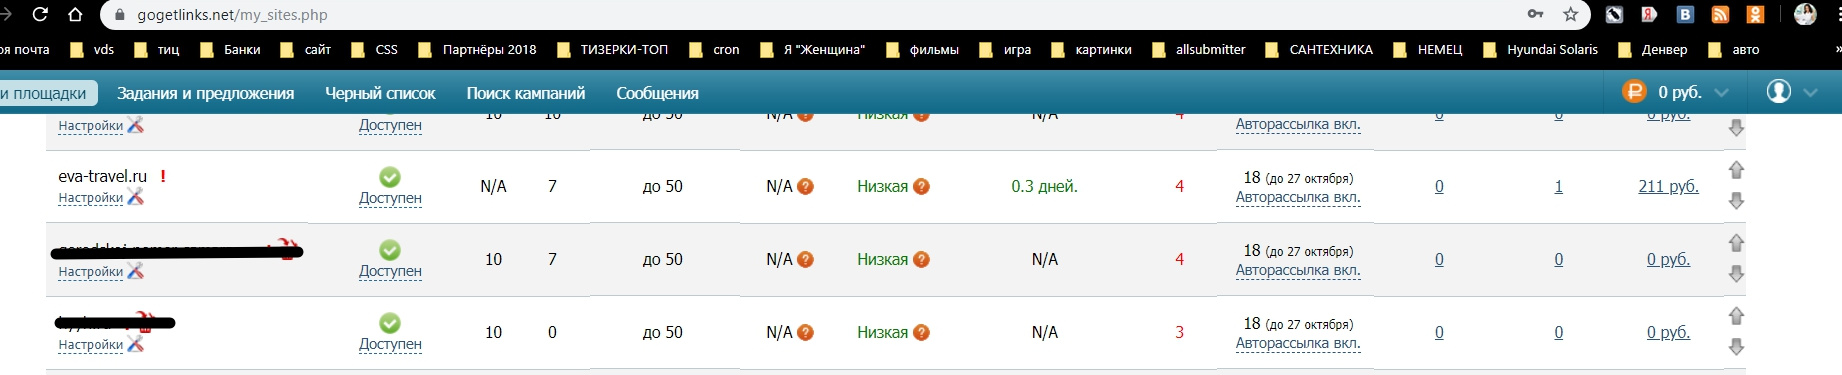Reload the page with the refresh icon
Viewport: 1842px width, 375px height.
(x=40, y=14)
